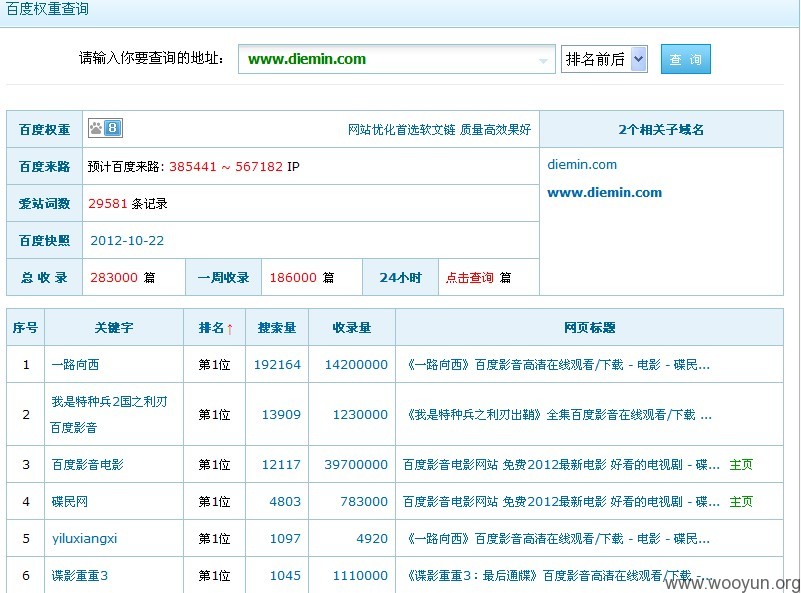Click indexed count 783000
Viewport: 801px width, 593px height.
(364, 502)
